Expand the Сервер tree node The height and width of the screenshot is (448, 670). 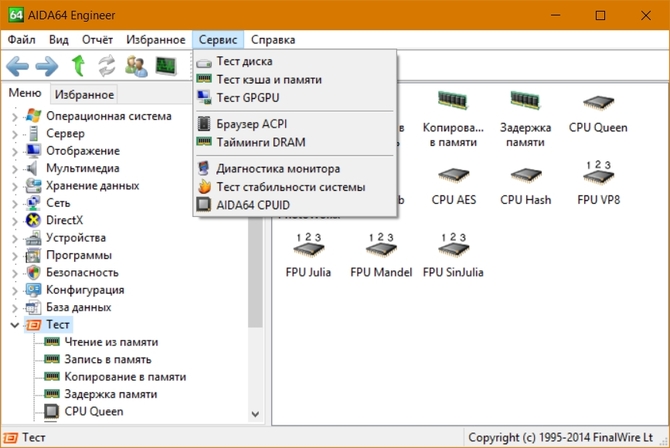[15, 134]
